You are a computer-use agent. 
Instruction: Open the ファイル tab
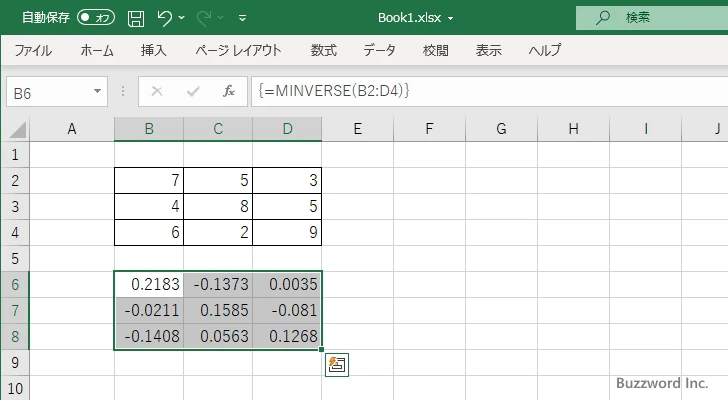(x=33, y=50)
